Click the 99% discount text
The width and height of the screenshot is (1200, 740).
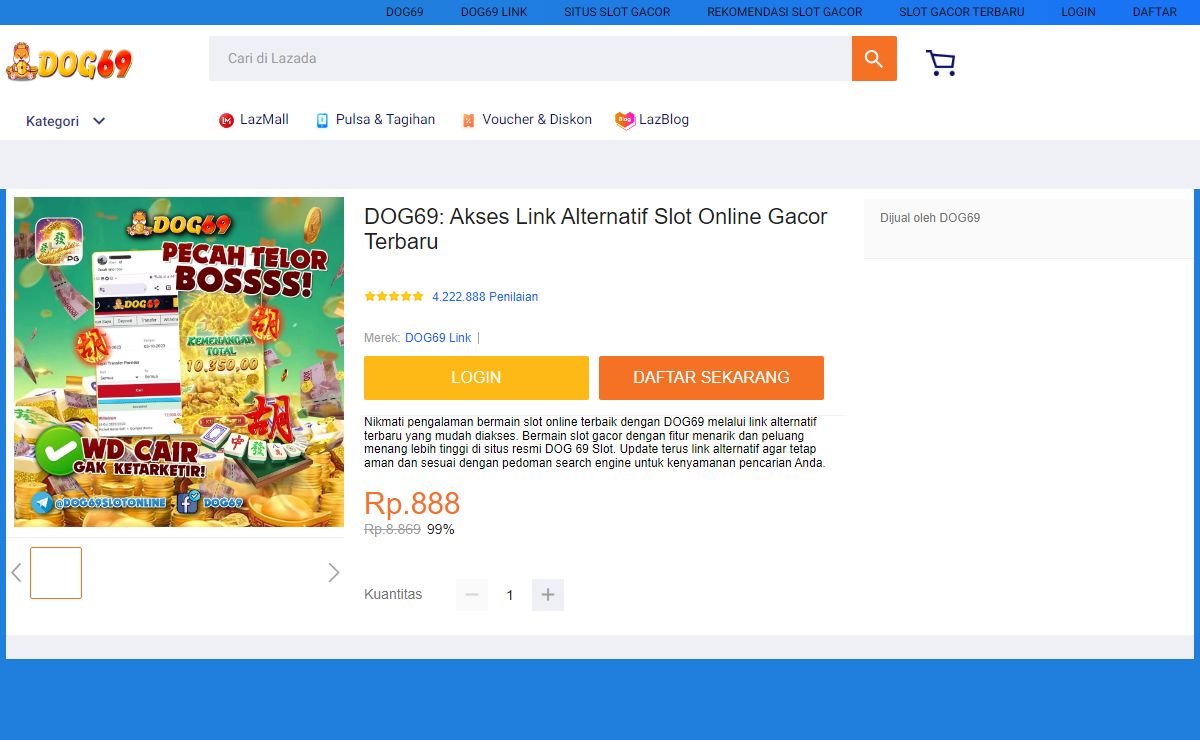point(441,529)
